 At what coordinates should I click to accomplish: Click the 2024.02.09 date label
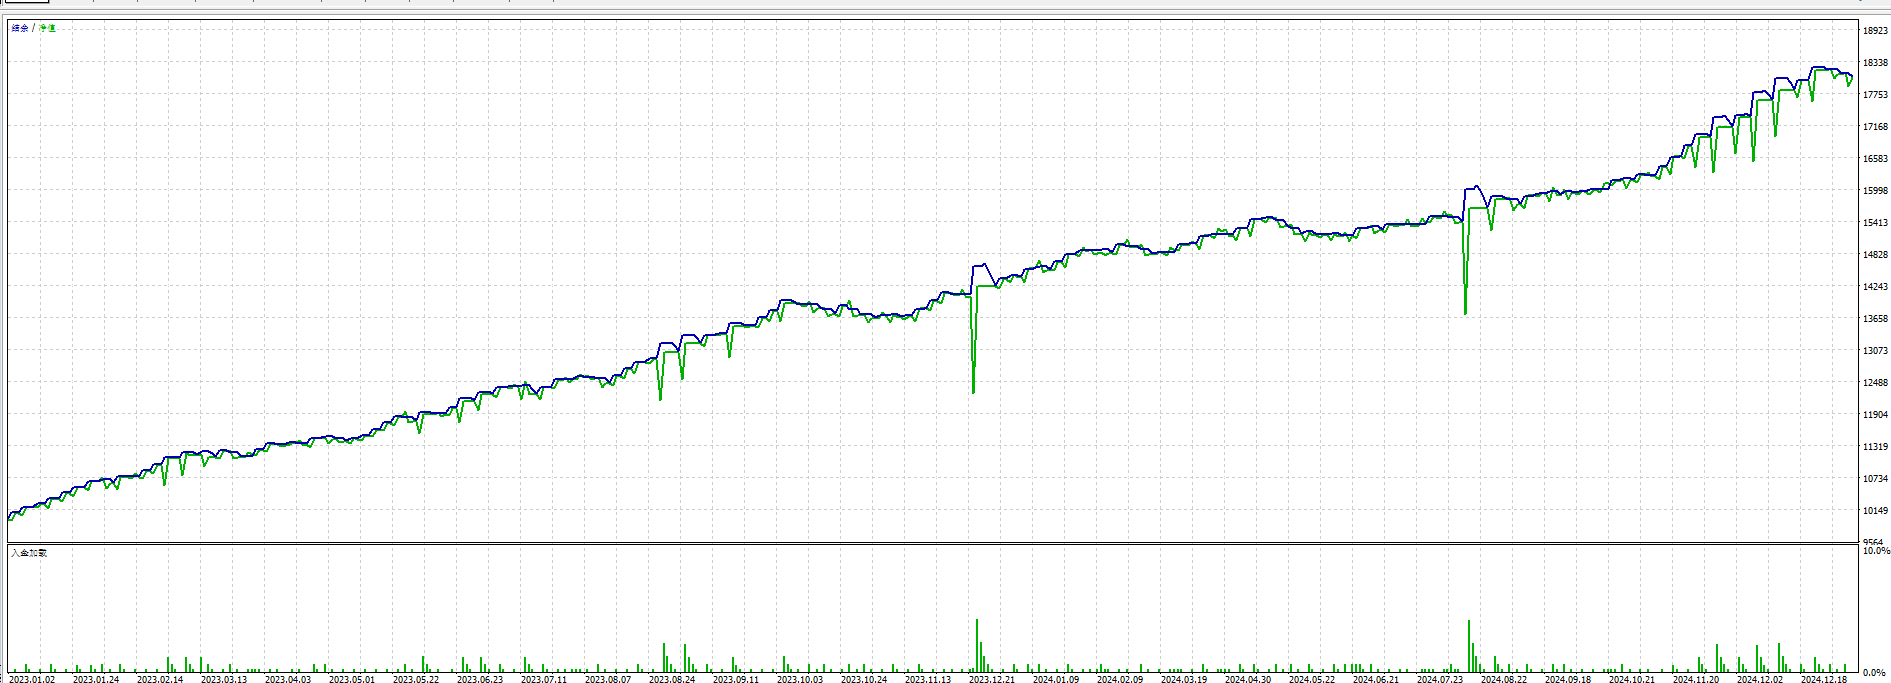(x=1120, y=679)
